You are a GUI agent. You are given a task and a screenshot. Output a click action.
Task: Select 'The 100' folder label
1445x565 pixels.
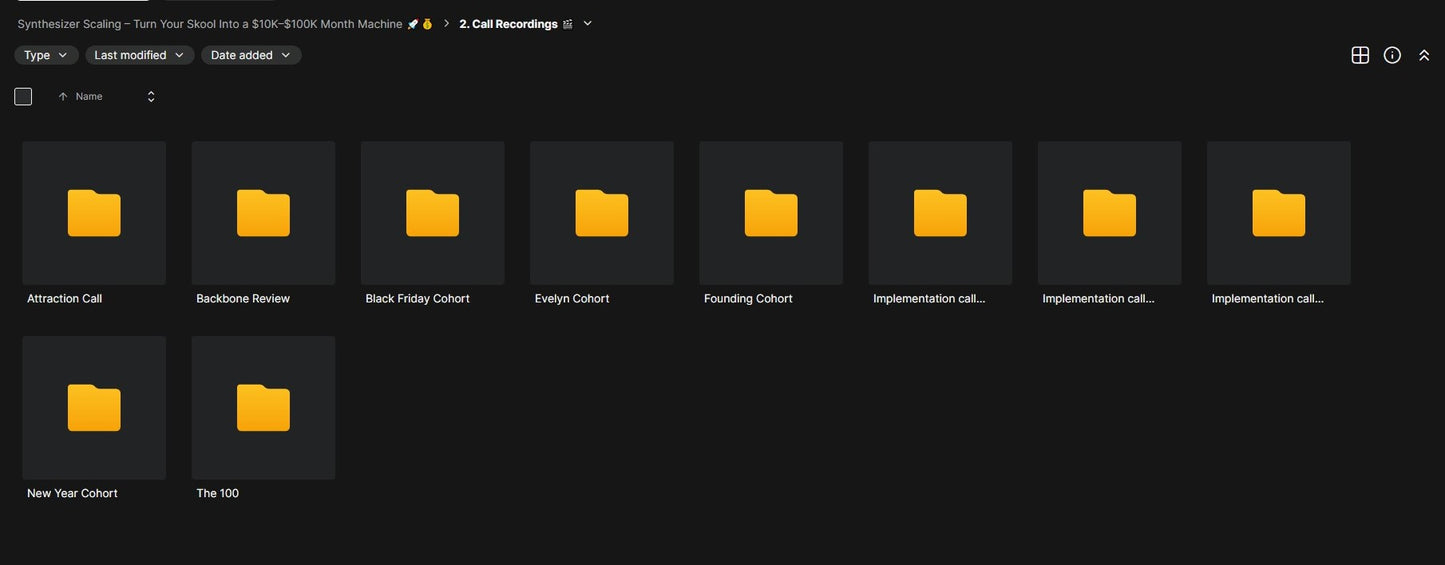coord(217,493)
